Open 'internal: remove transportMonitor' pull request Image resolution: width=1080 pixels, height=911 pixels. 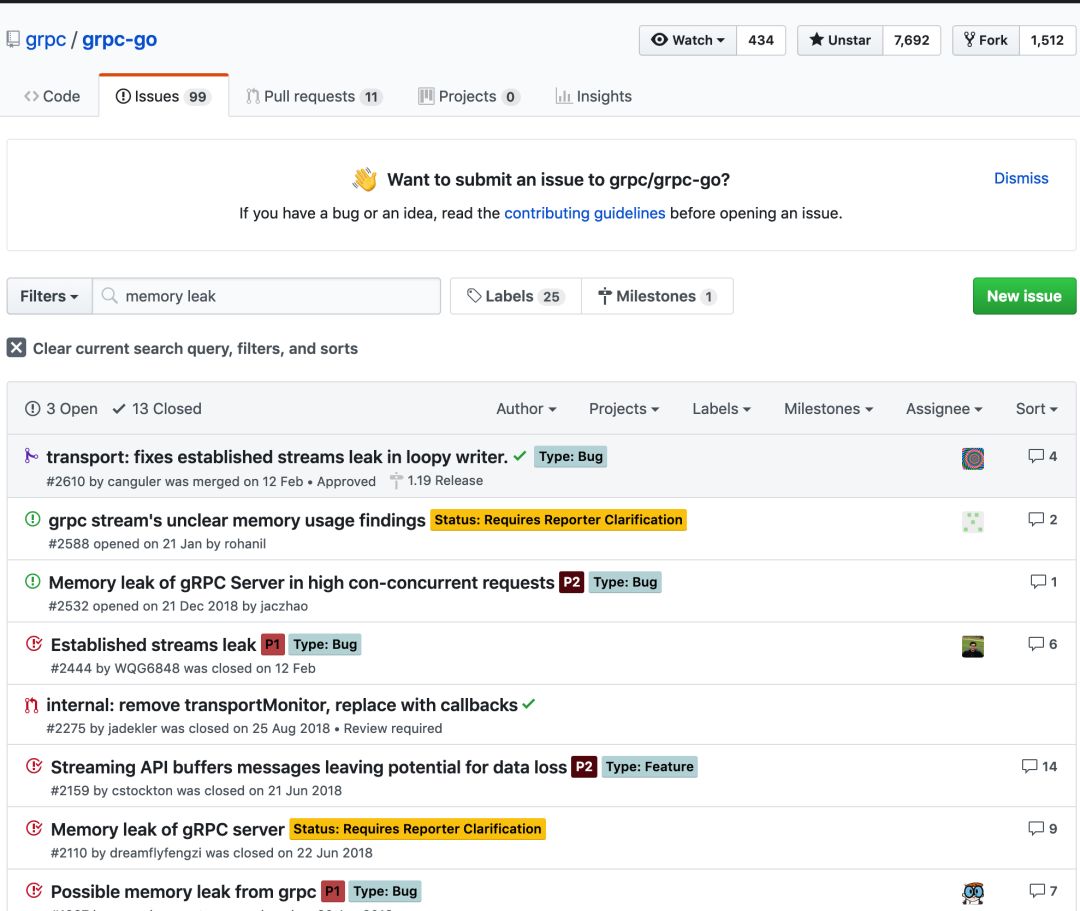282,705
